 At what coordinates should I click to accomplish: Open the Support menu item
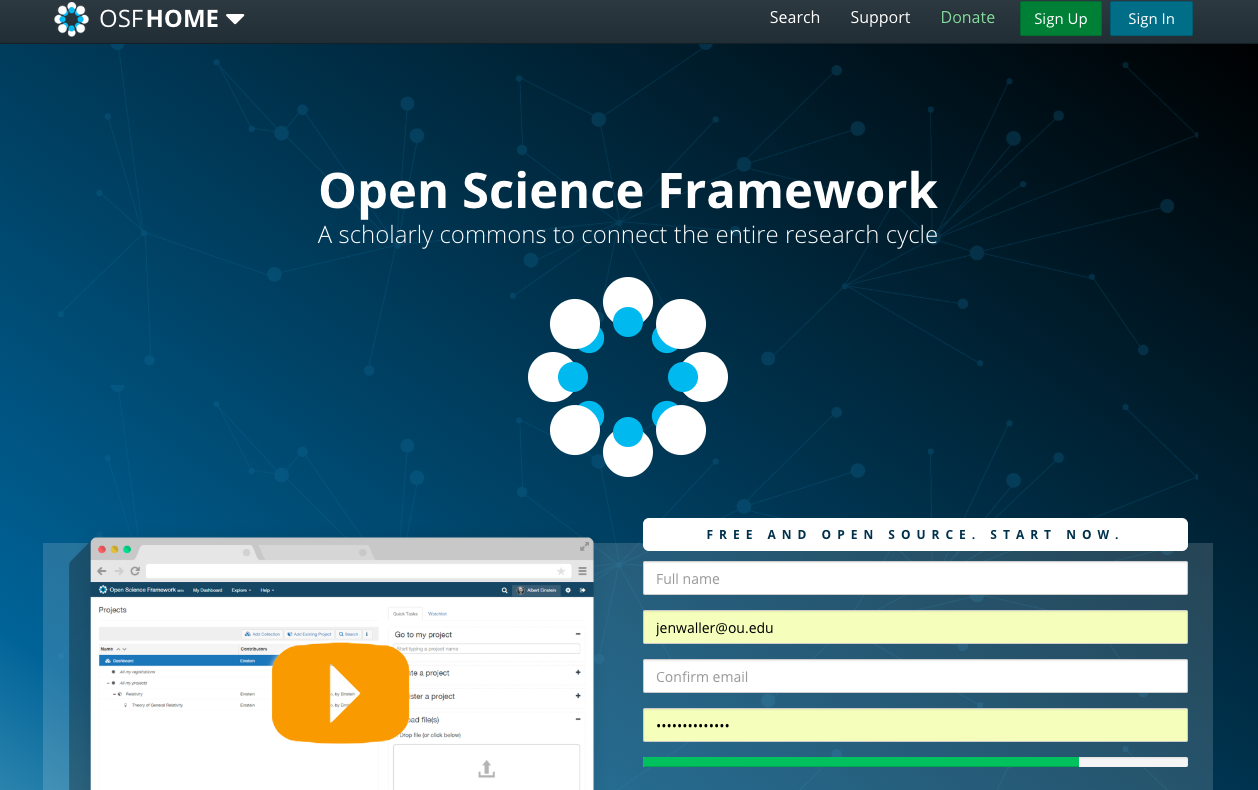click(880, 18)
